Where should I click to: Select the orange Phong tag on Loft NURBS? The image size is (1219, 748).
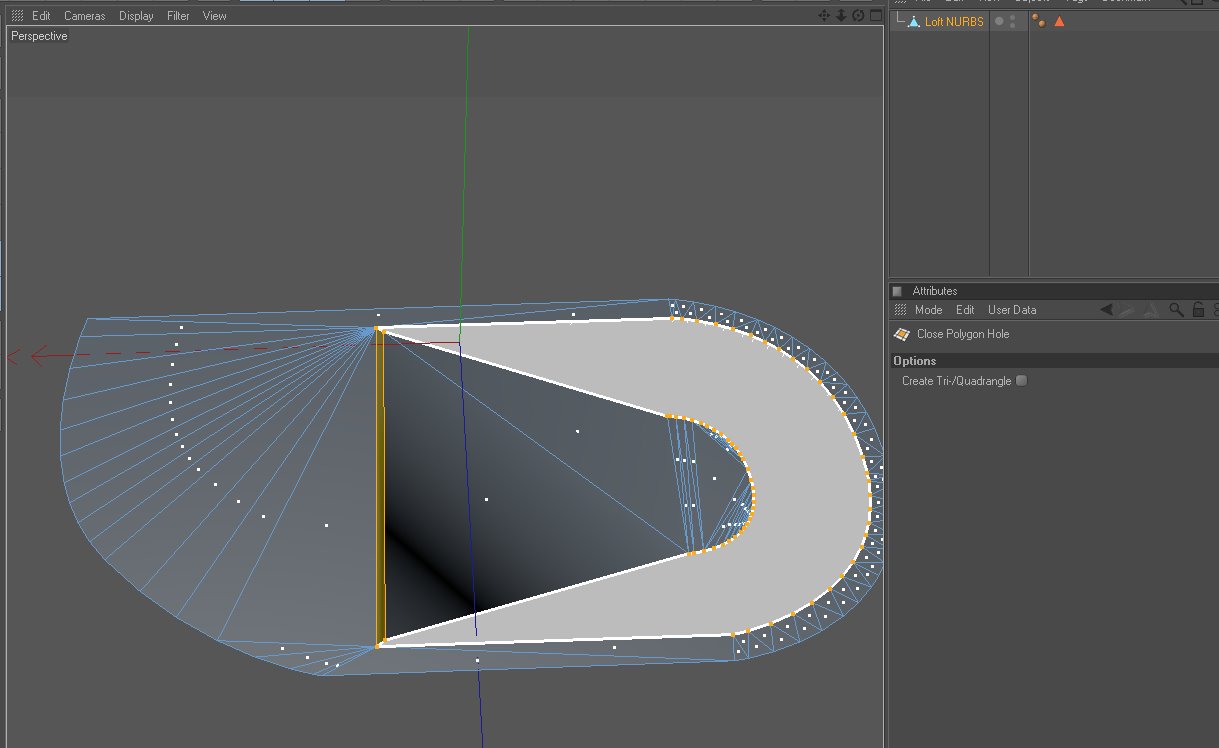(1059, 21)
